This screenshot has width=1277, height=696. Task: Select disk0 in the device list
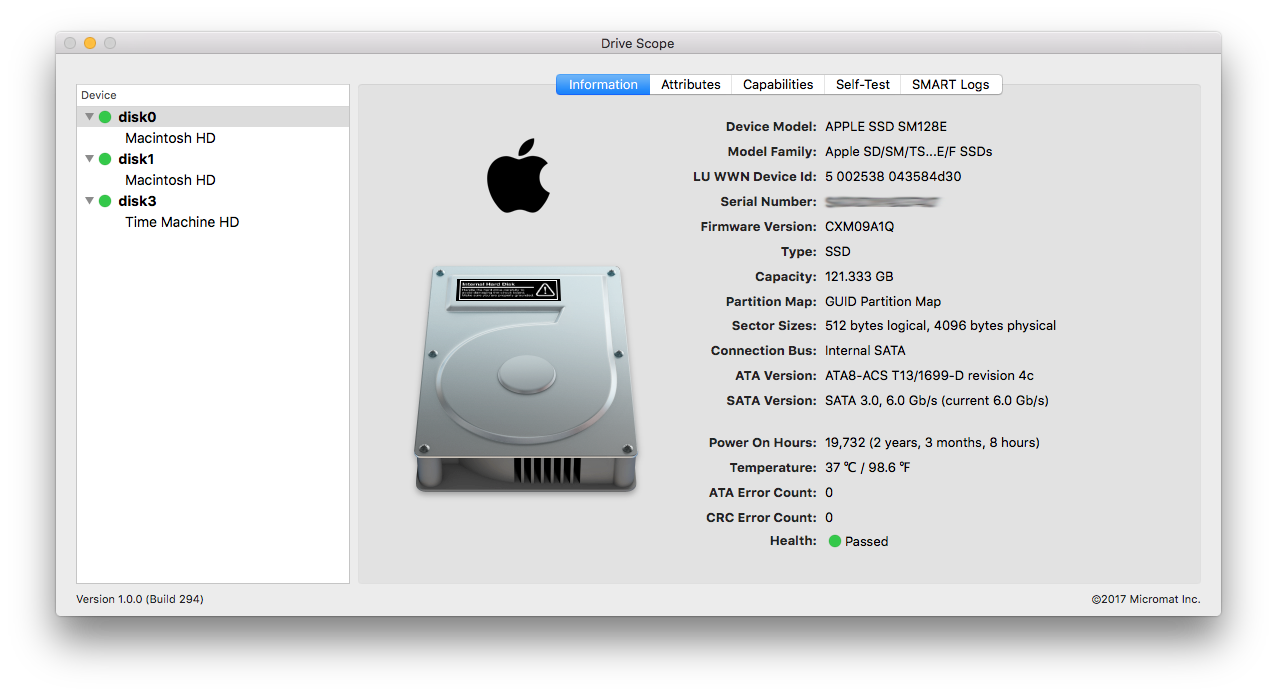coord(213,117)
